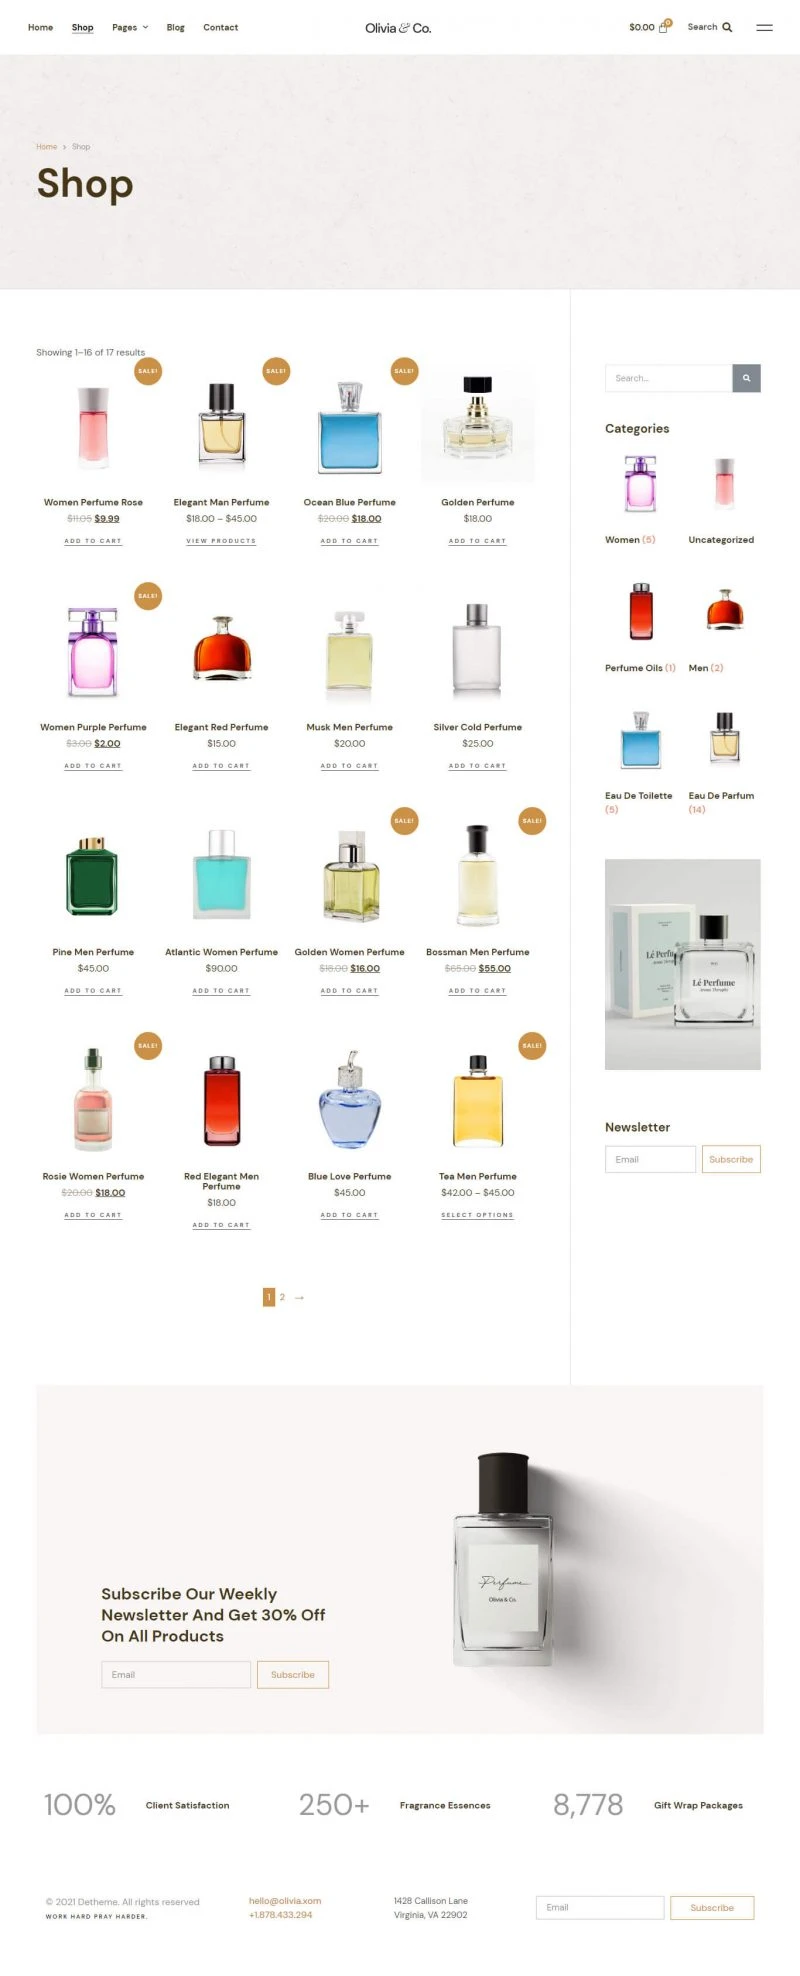Open the Pine Men Perfume product image
The width and height of the screenshot is (800, 1976).
tap(93, 876)
